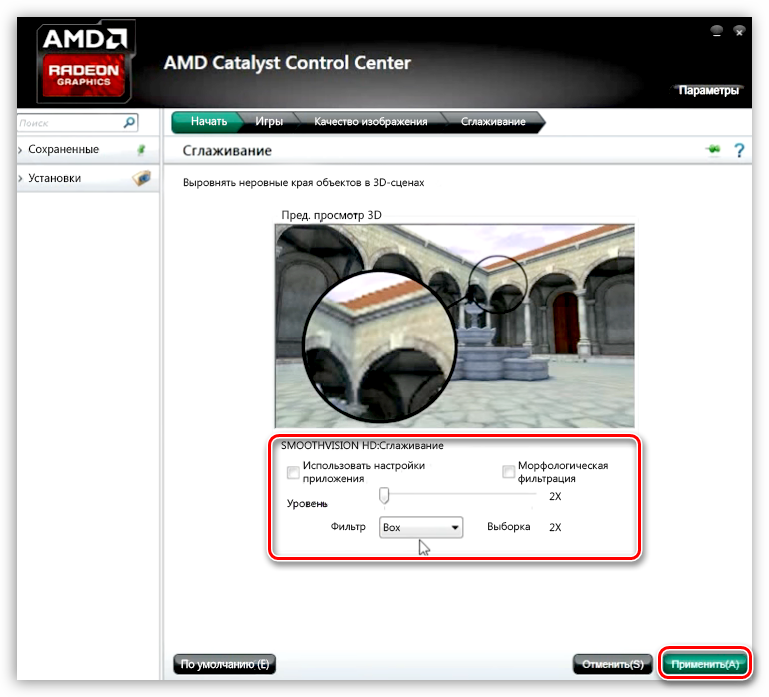Open the Фильтр dropdown showing Box
The width and height of the screenshot is (769, 697).
[421, 527]
